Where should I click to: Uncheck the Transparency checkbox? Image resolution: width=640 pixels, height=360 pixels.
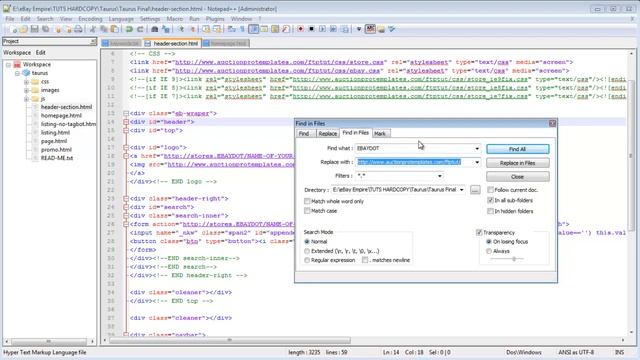[x=479, y=233]
